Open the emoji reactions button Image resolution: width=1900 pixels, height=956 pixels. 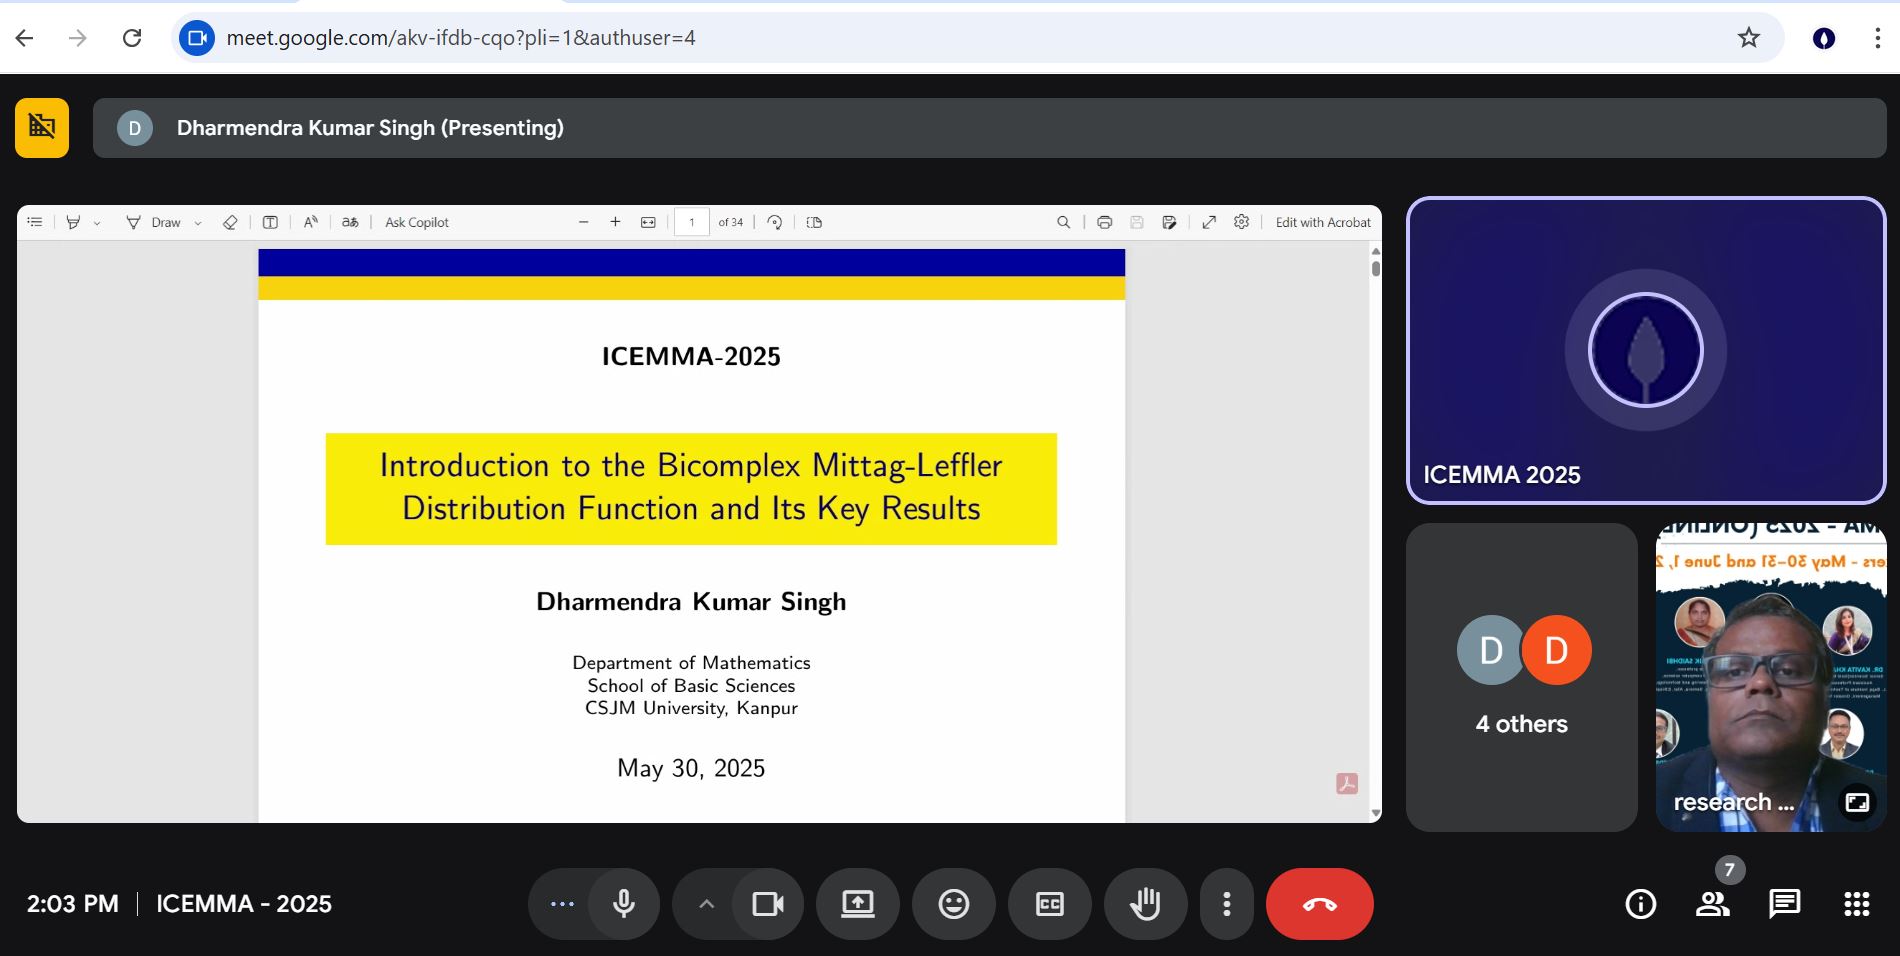click(x=953, y=904)
